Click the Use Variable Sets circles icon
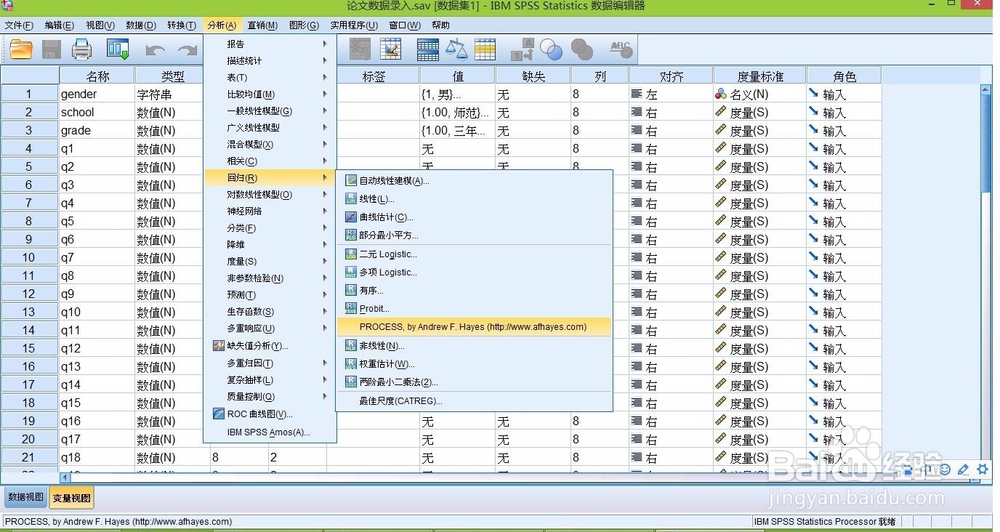 coord(551,50)
